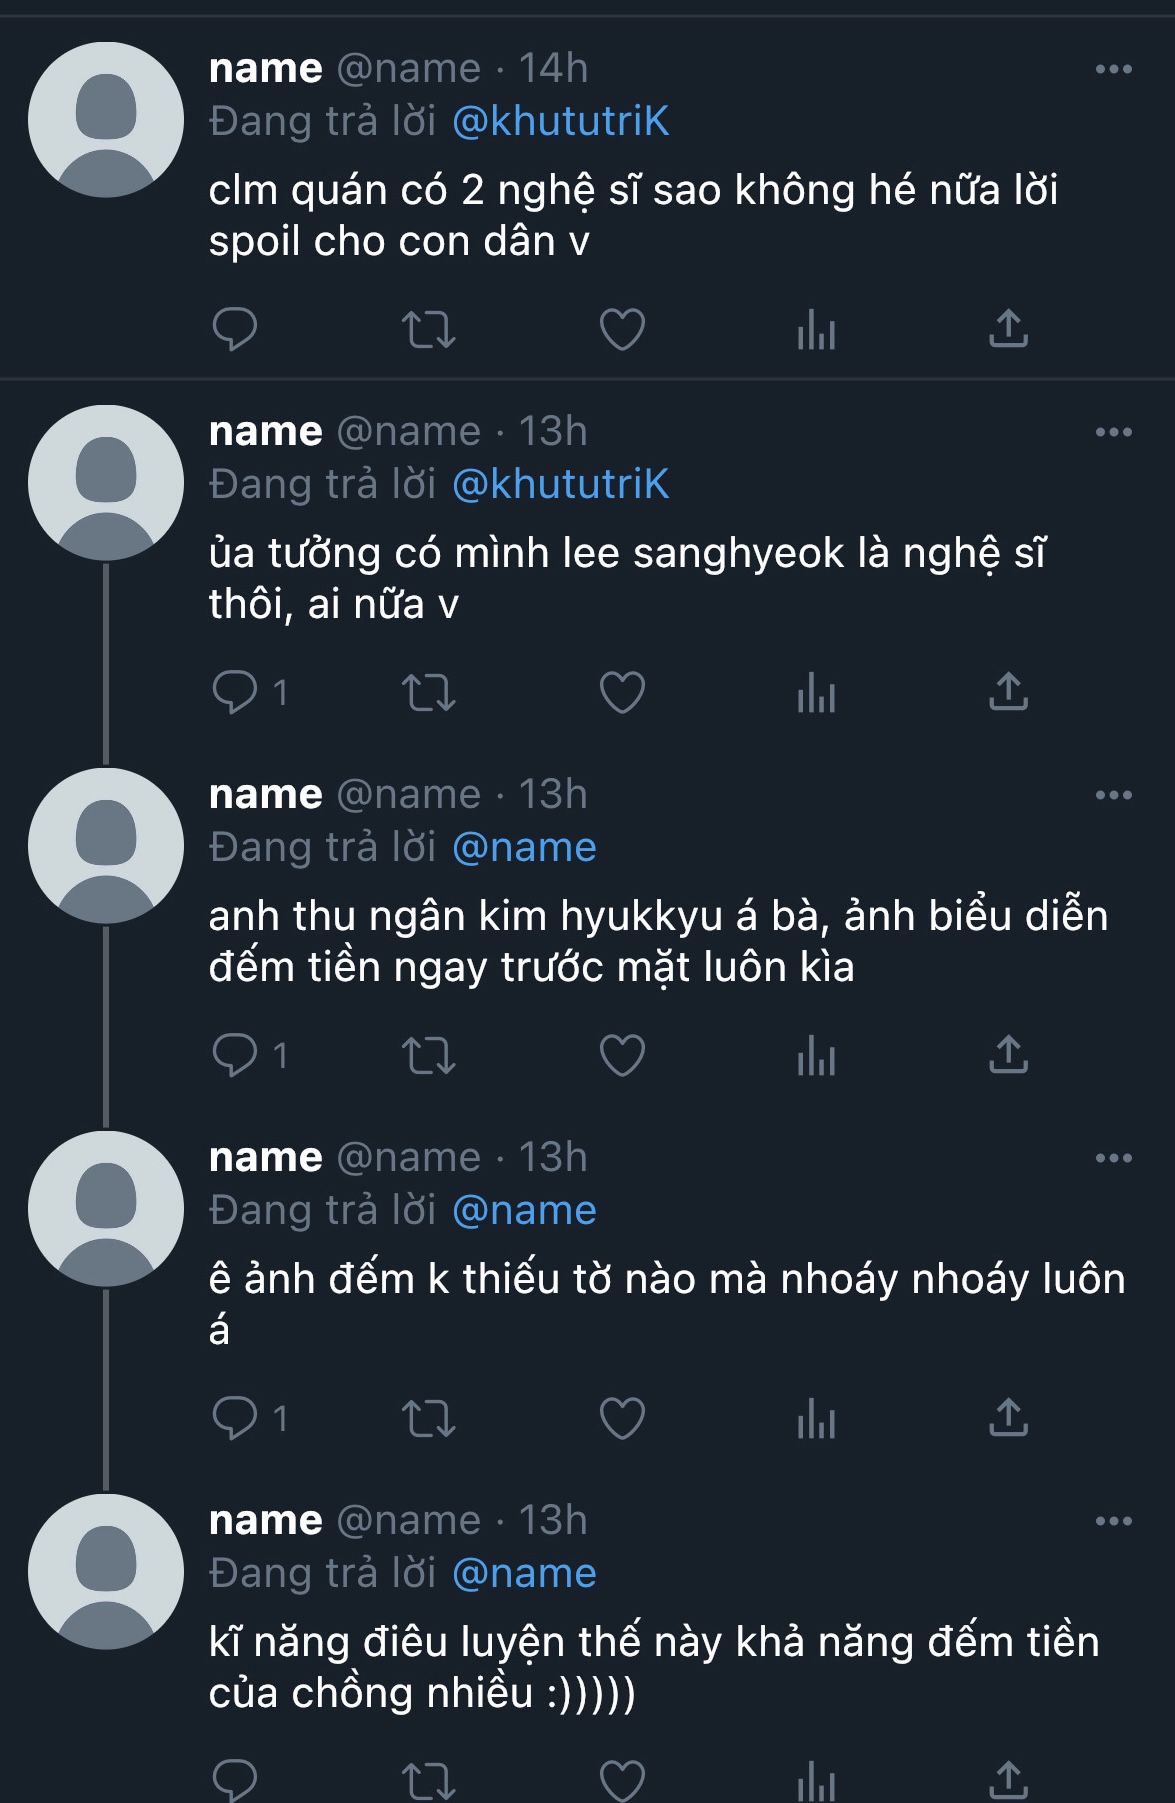1175x1803 pixels.
Task: Open the @name mention in the "kĩ năng điêu luyện" reply
Action: point(524,1573)
